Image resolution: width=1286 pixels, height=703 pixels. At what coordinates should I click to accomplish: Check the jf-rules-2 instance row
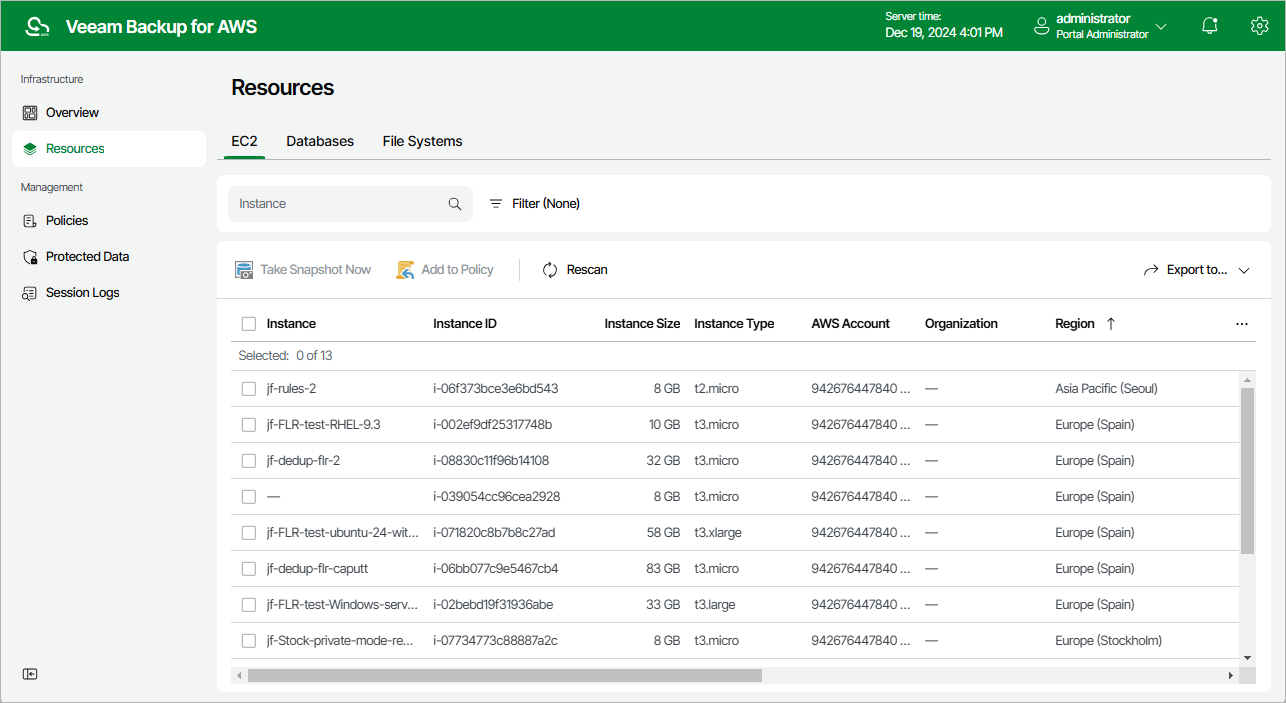point(249,389)
